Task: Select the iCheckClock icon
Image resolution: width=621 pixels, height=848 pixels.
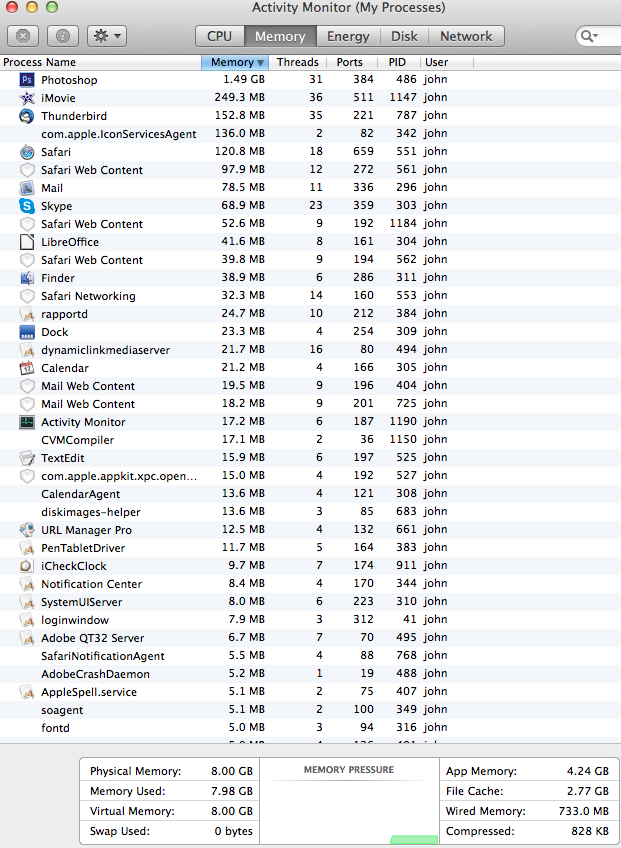Action: [27, 566]
